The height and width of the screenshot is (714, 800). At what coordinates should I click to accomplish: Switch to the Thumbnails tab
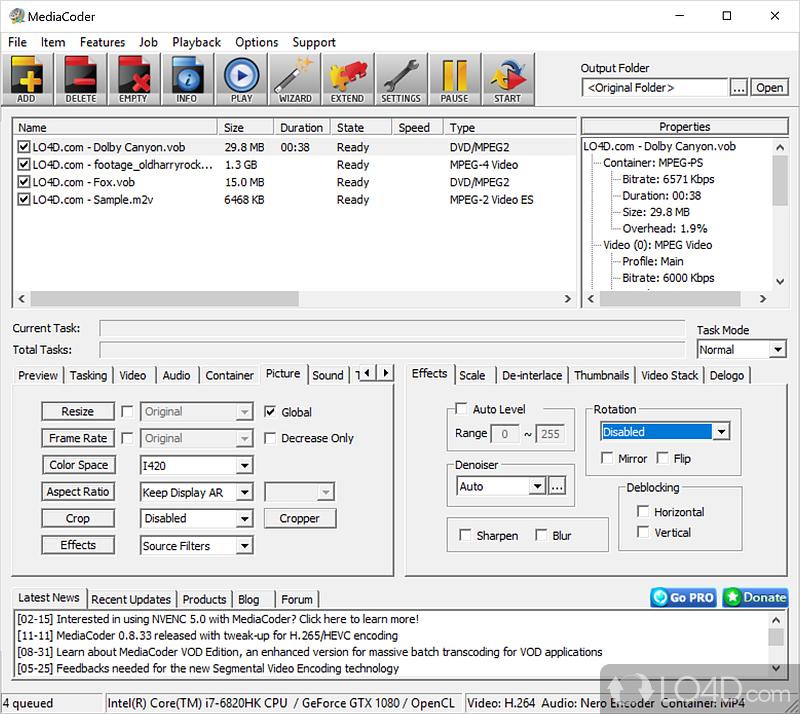click(x=601, y=375)
